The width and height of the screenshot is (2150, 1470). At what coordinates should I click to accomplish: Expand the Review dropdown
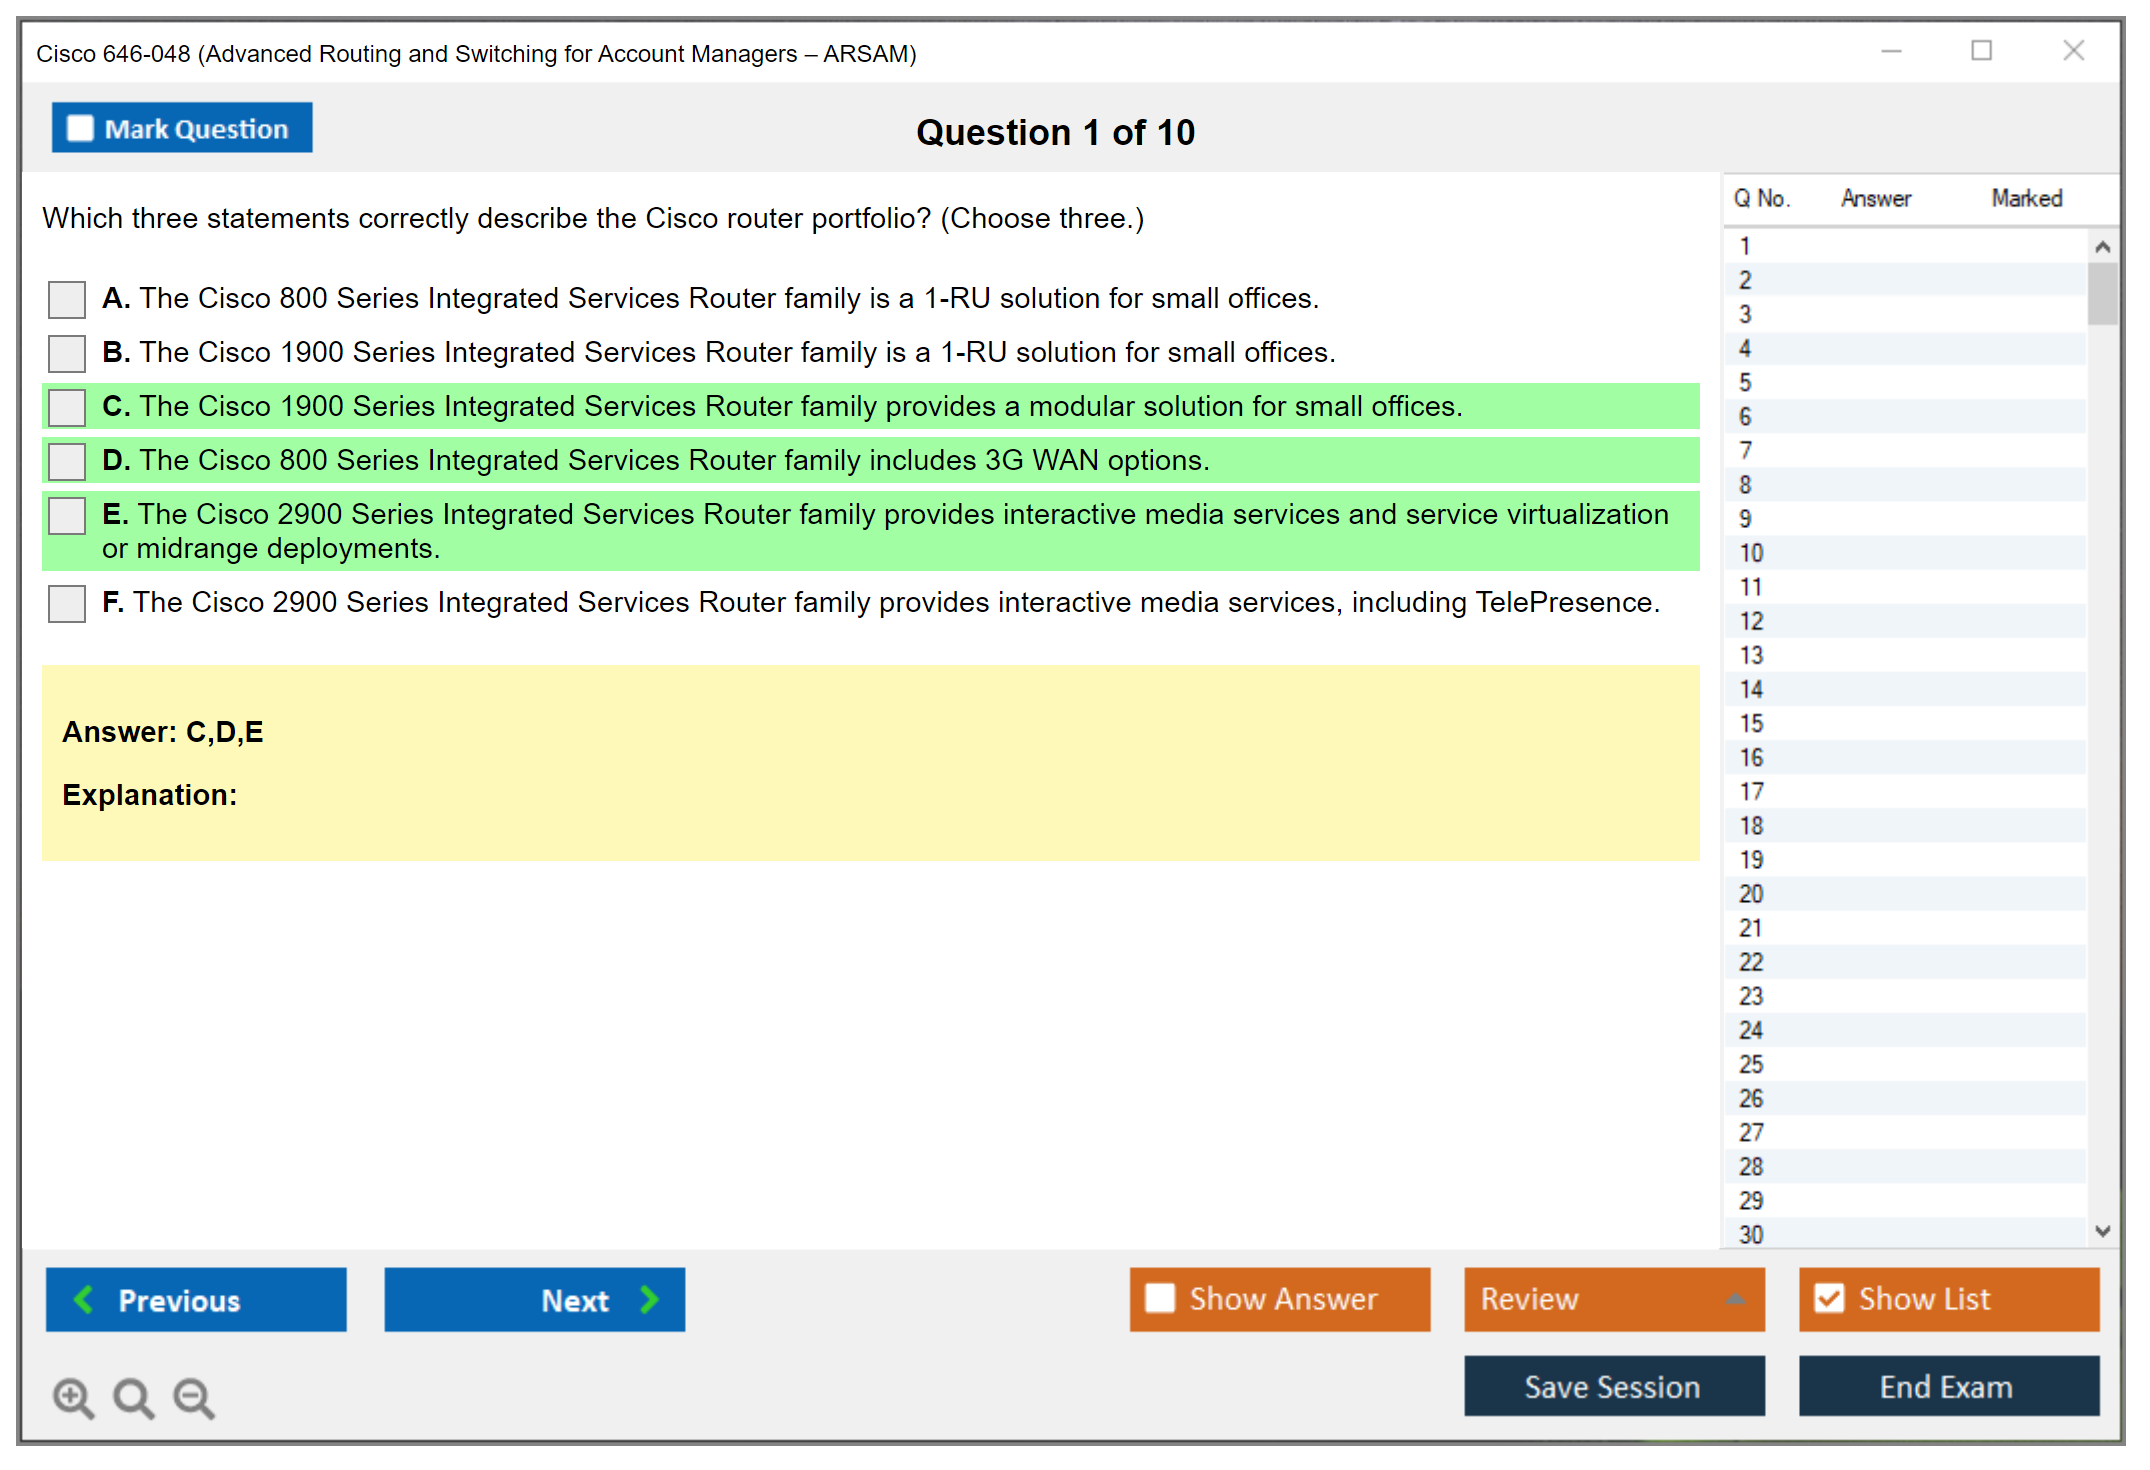pos(1735,1299)
